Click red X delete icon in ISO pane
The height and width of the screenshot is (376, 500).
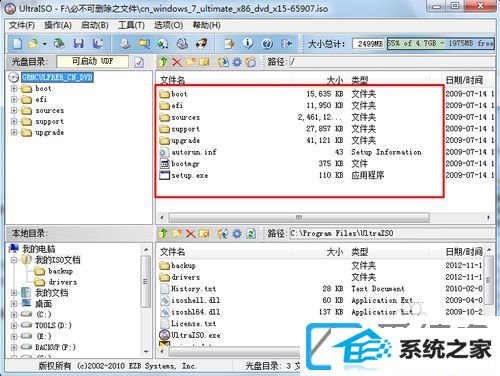[x=177, y=62]
